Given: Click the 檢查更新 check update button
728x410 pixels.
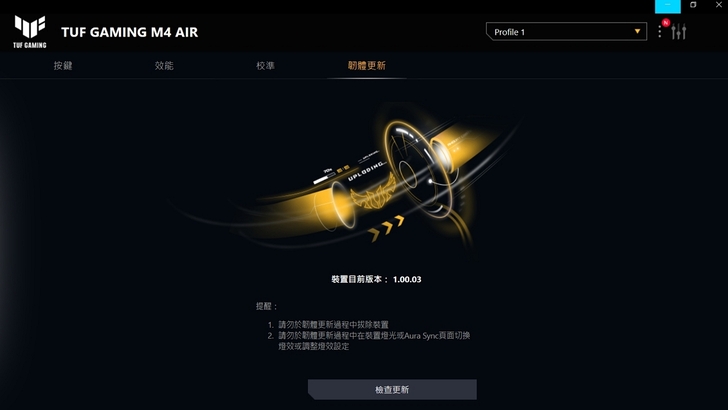Looking at the screenshot, I should click(392, 390).
